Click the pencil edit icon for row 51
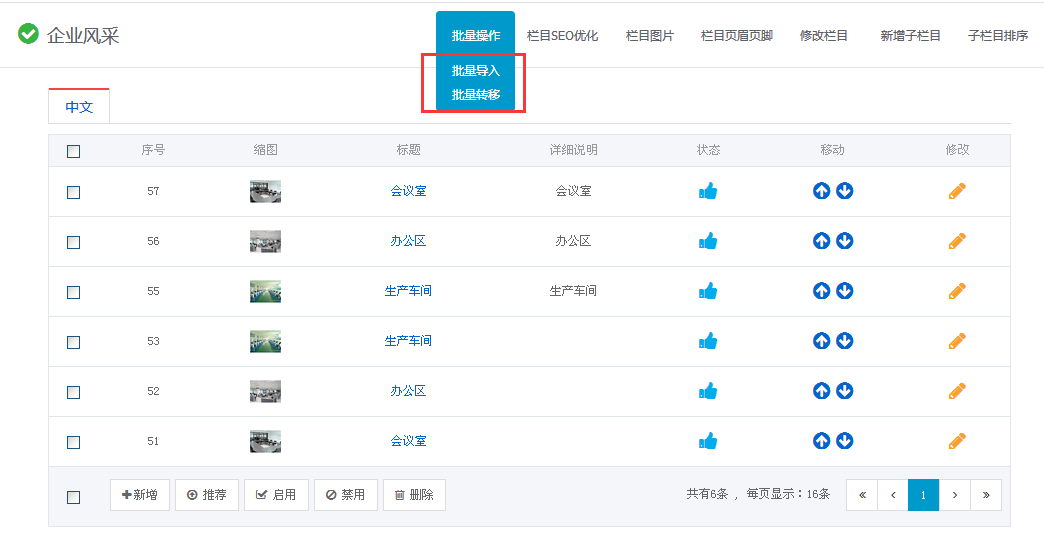 coord(957,441)
